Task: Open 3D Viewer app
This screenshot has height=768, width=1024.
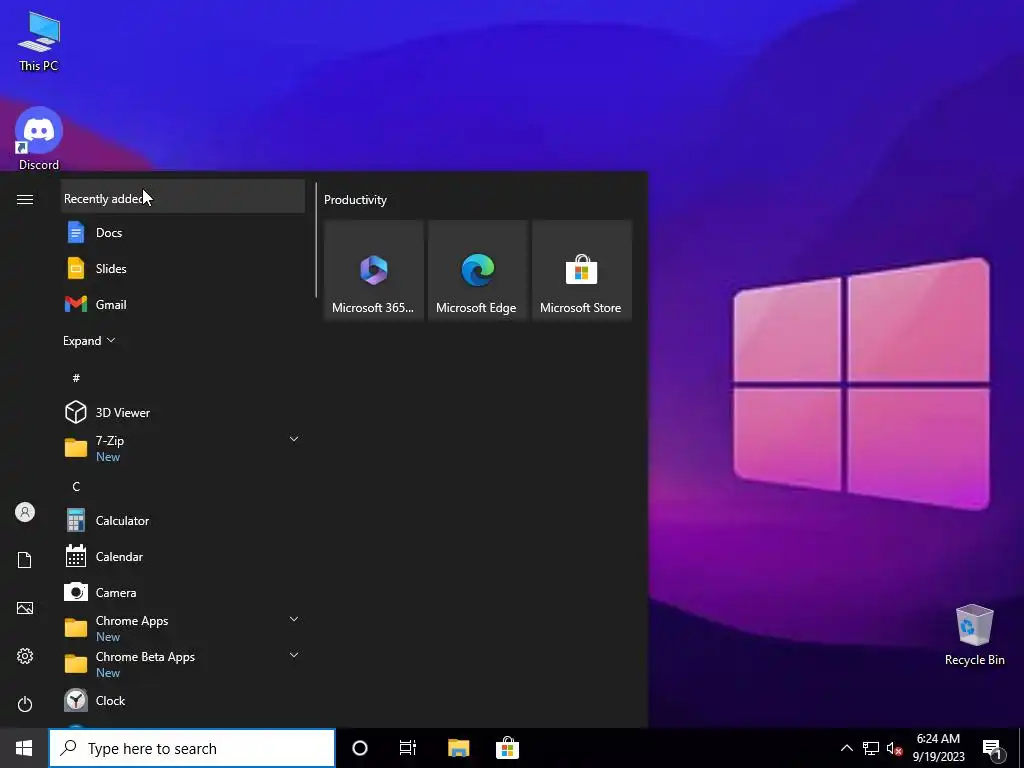Action: point(183,412)
